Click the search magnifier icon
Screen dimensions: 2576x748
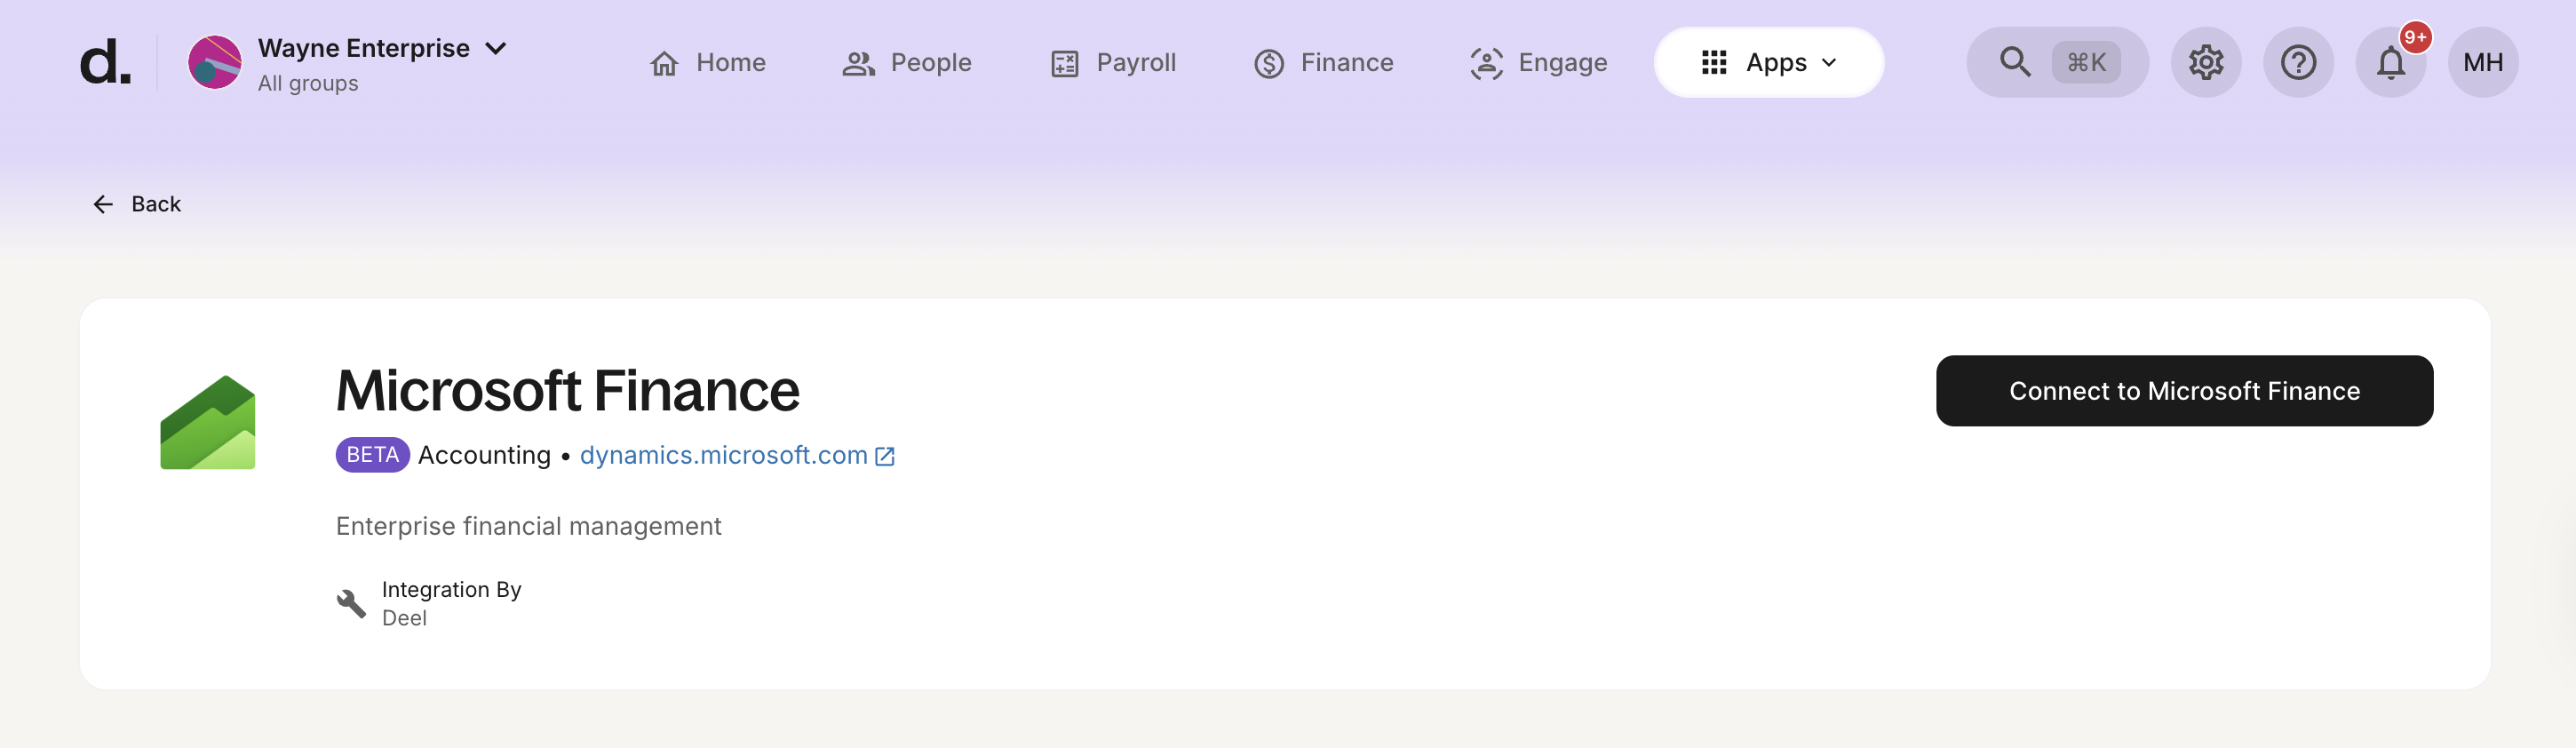coord(2014,62)
